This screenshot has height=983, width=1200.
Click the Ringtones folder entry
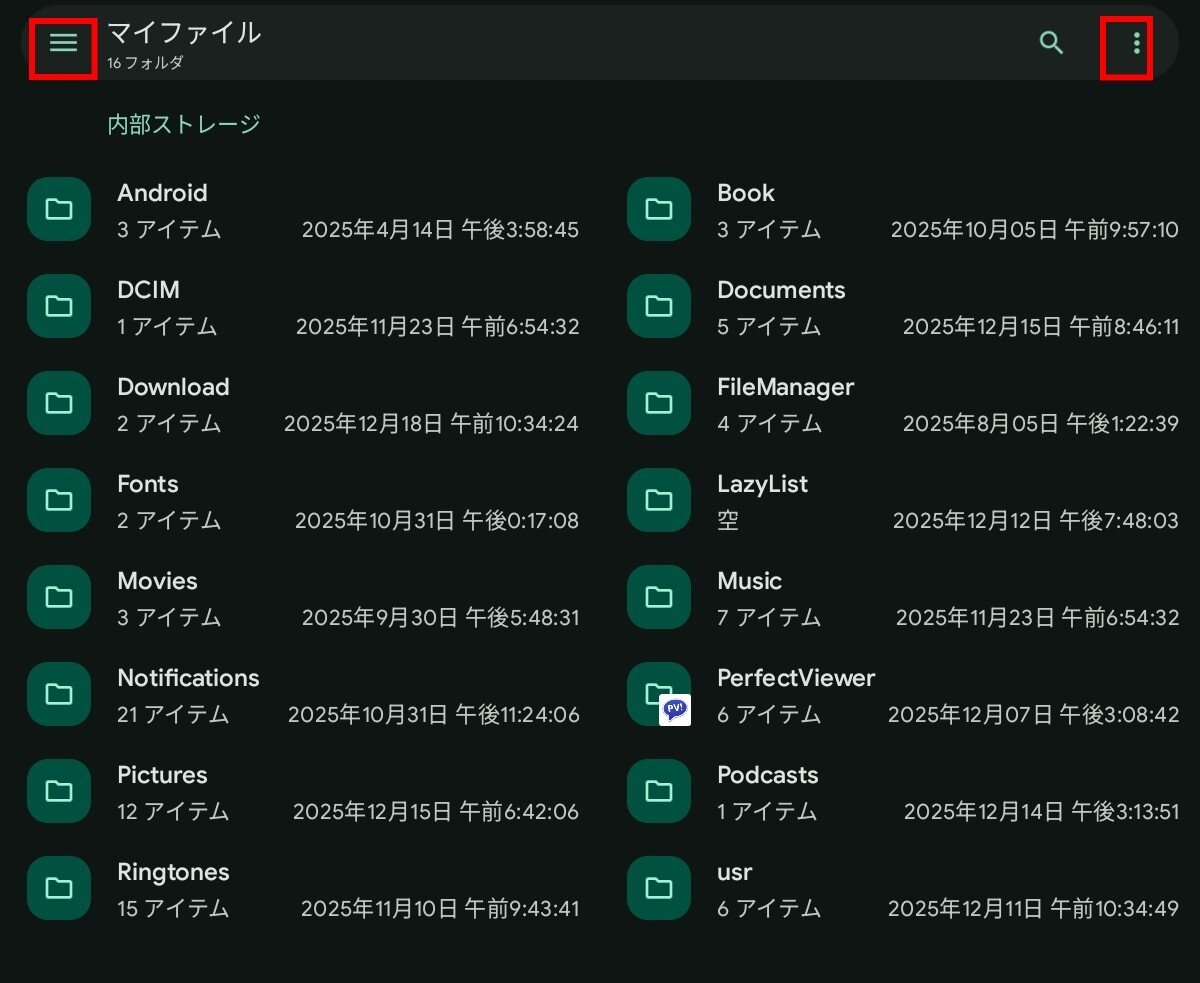click(173, 872)
